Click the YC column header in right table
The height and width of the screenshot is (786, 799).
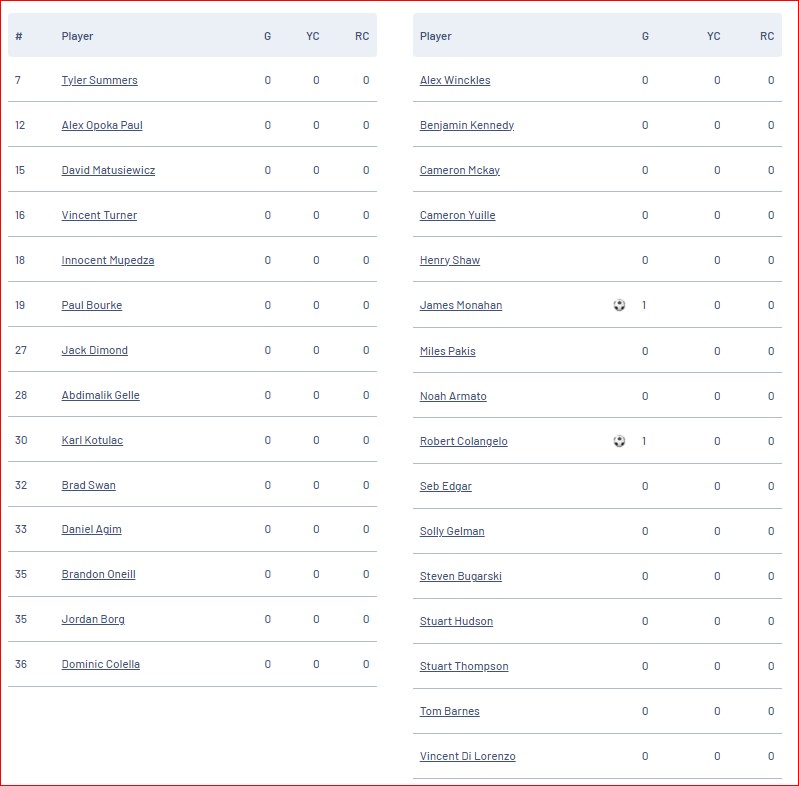pyautogui.click(x=713, y=36)
